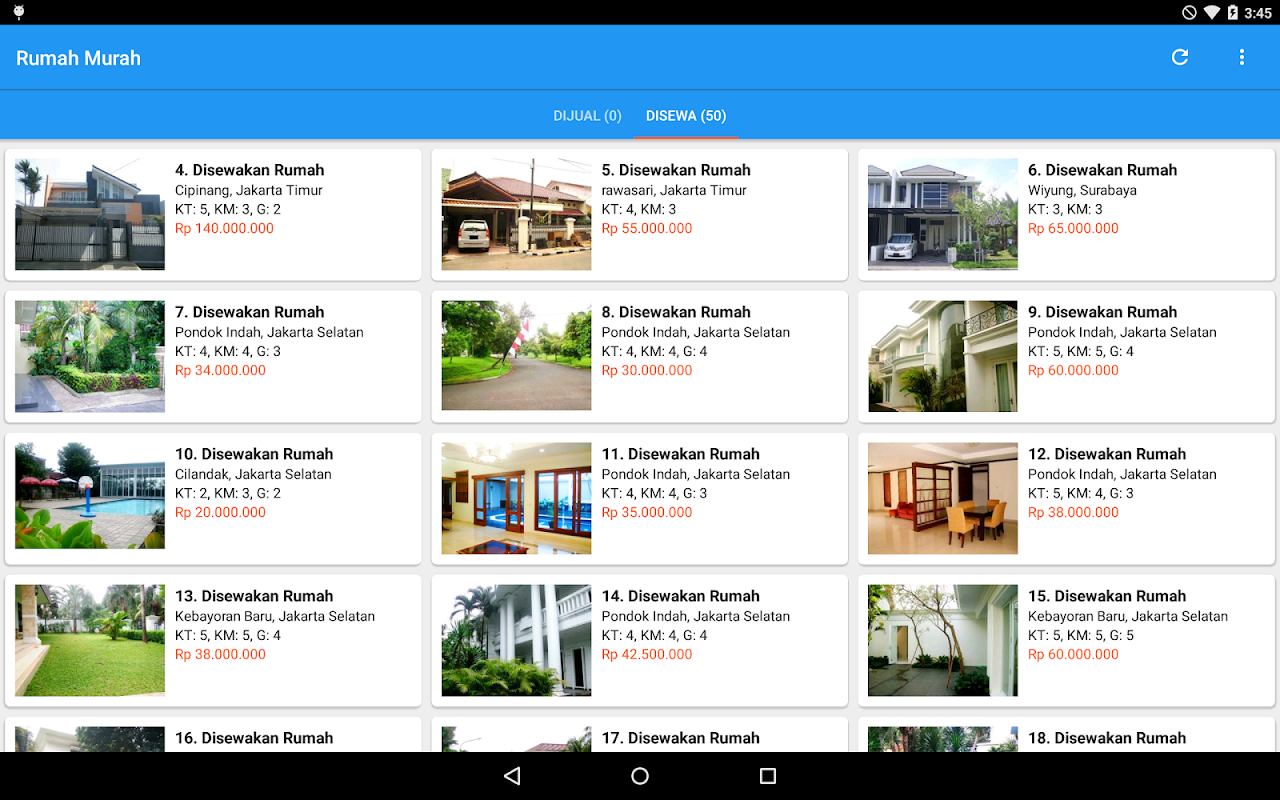Viewport: 1280px width, 800px height.
Task: Choose the title '15. Disewakan Rumah'
Action: (x=1107, y=596)
